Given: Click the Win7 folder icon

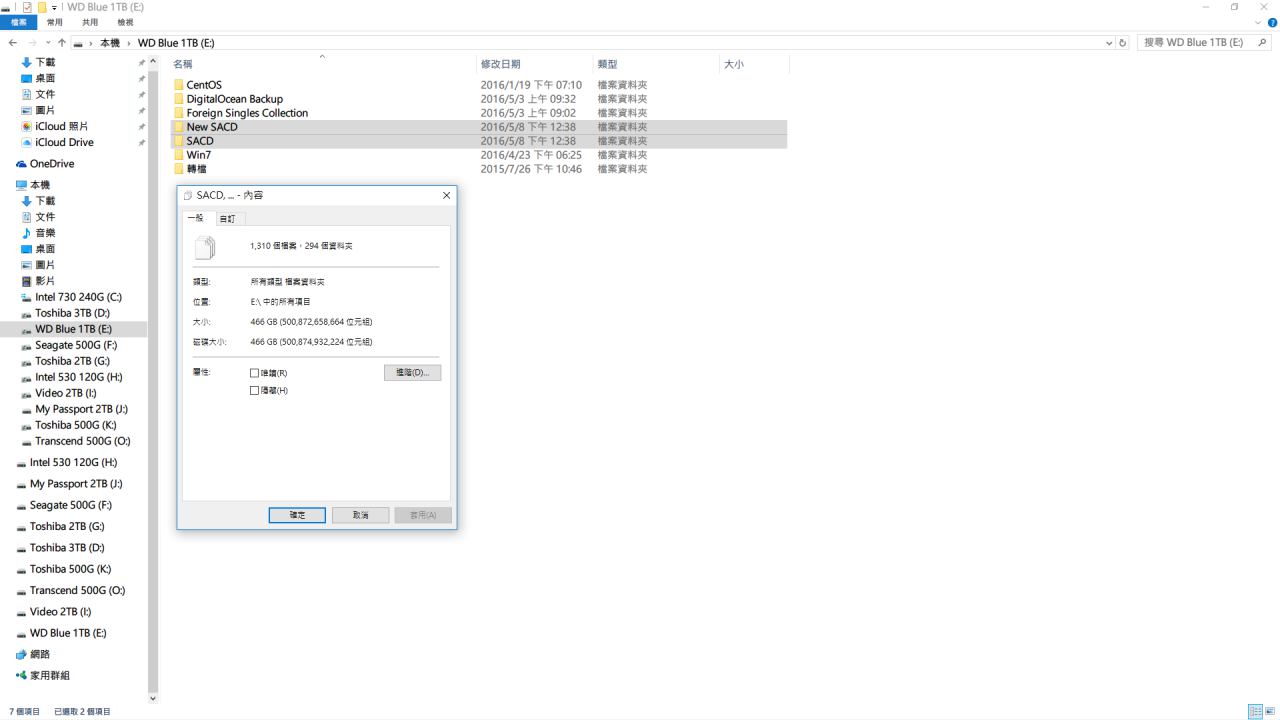Looking at the screenshot, I should click(x=179, y=155).
